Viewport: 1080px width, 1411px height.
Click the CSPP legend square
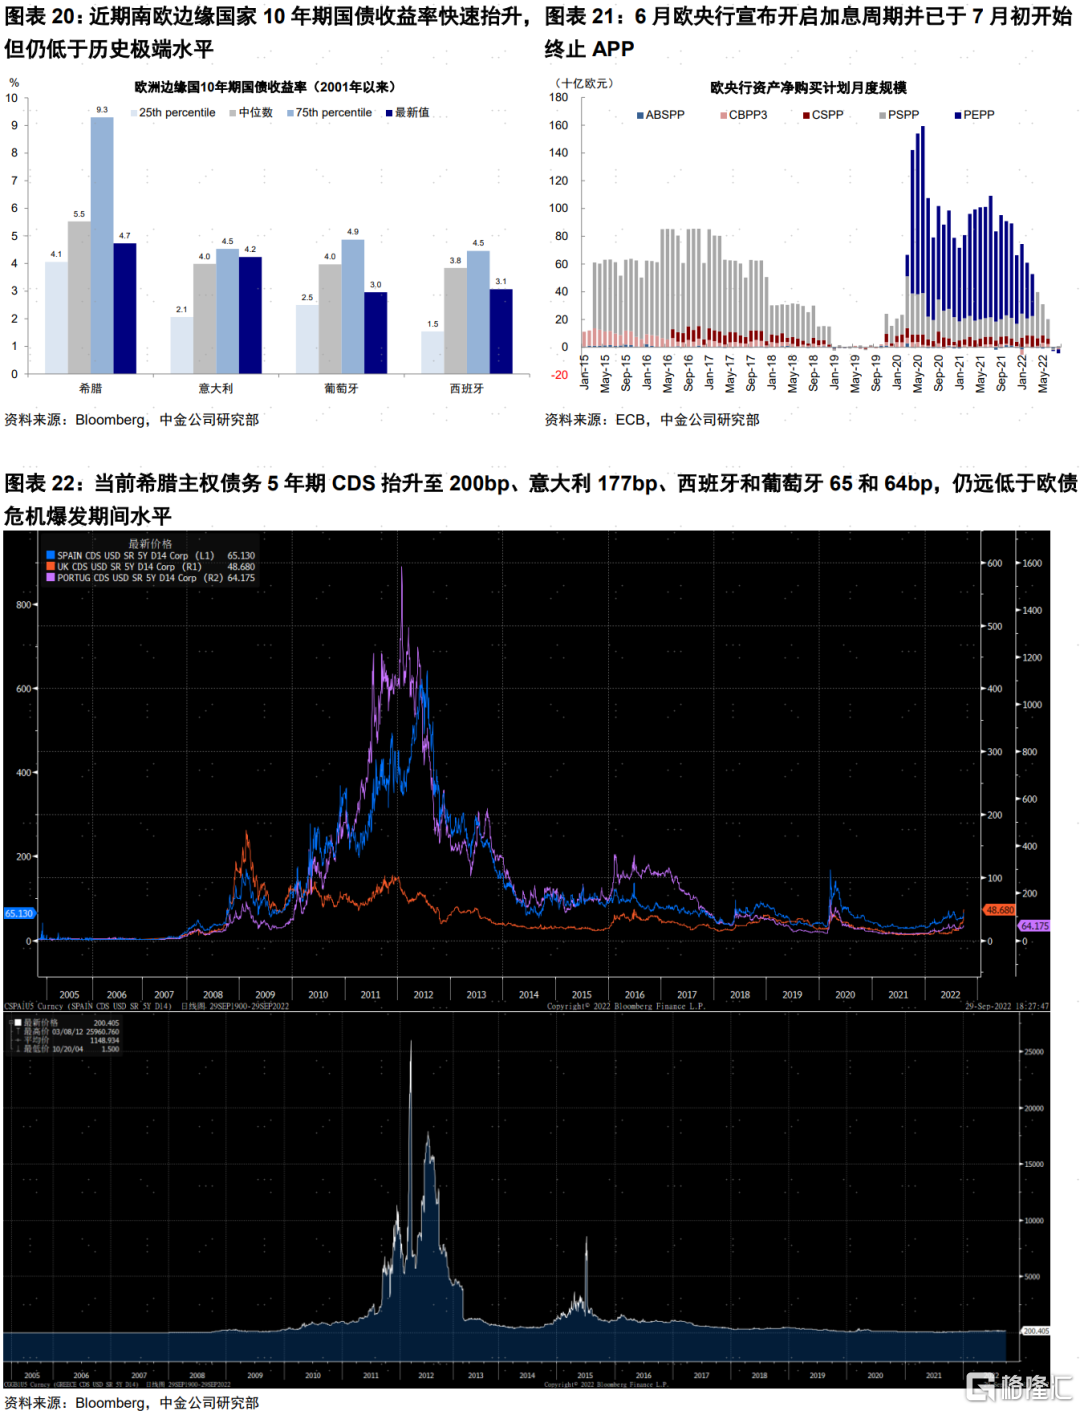(x=806, y=116)
